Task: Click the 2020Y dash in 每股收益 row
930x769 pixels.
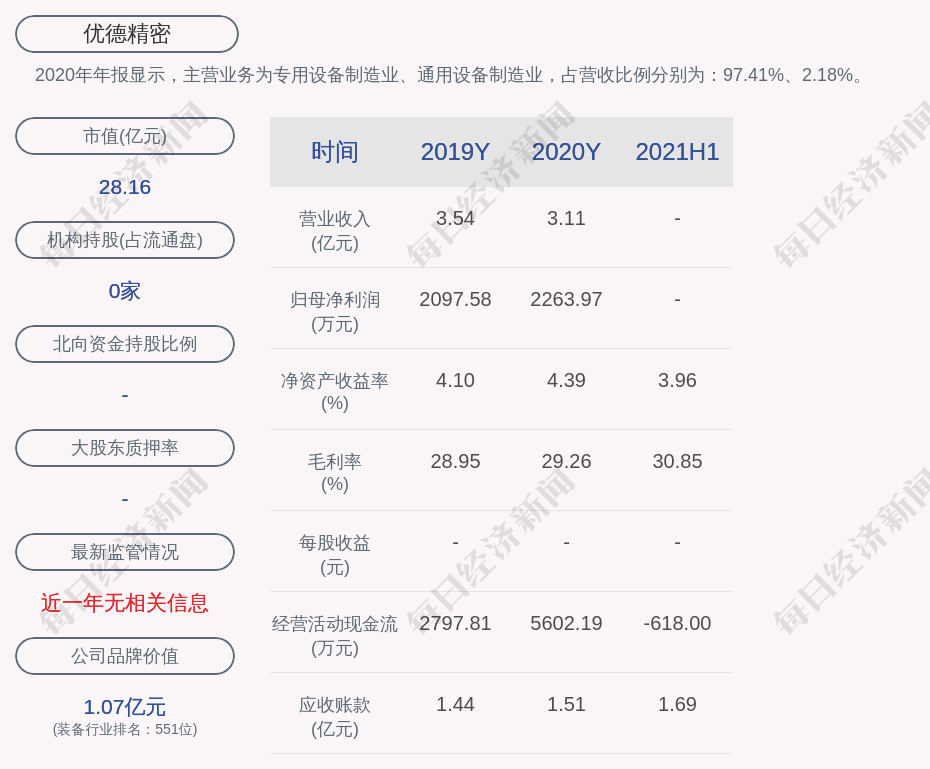Action: [566, 543]
